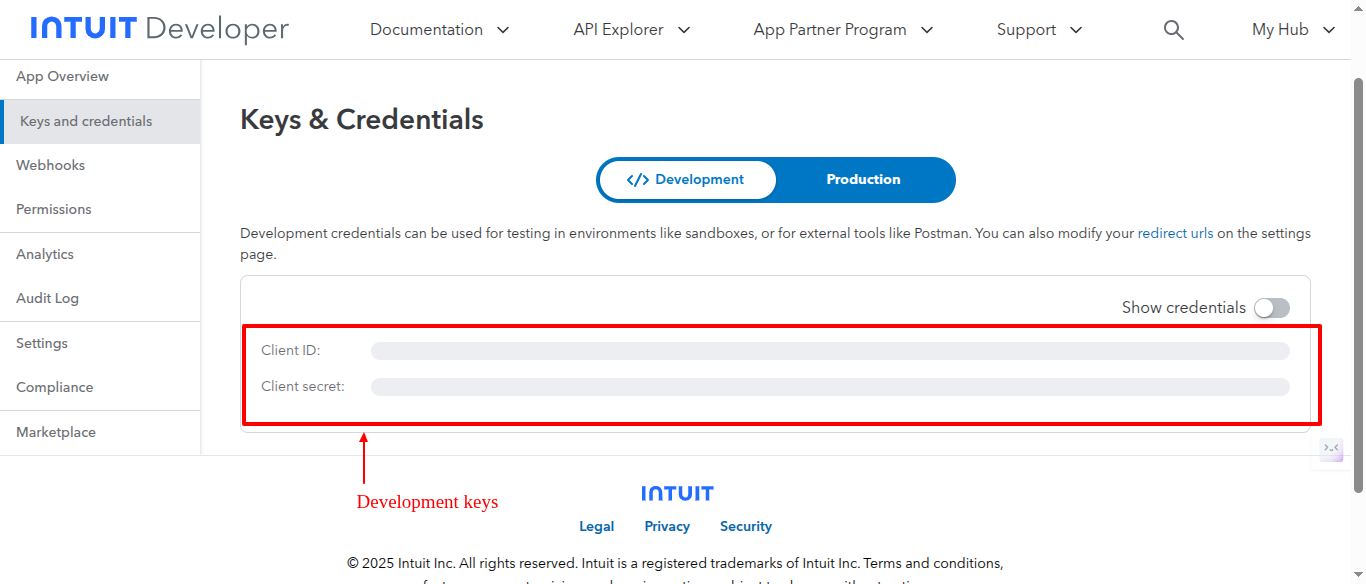Image resolution: width=1366 pixels, height=584 pixels.
Task: Open the Support dropdown menu
Action: 1039,30
